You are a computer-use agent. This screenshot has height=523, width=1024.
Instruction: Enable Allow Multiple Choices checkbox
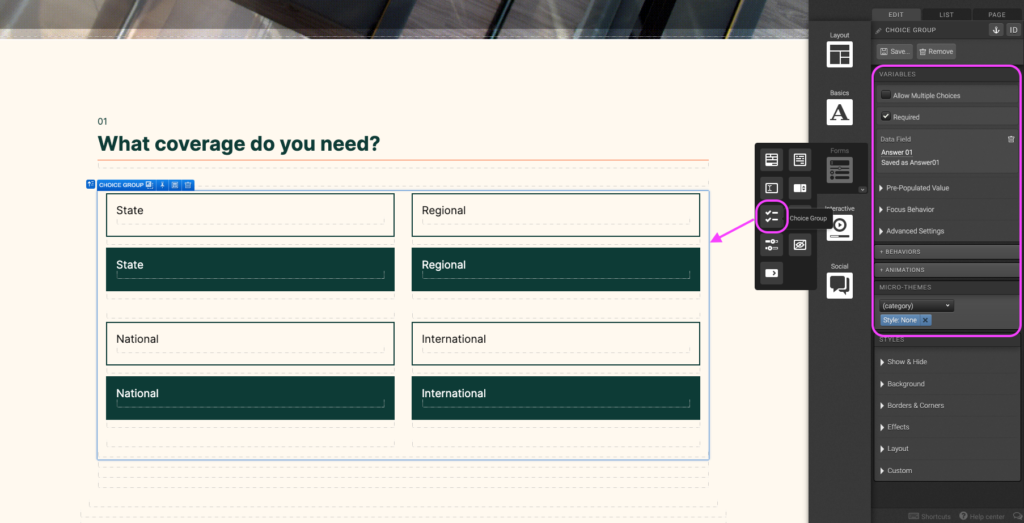pyautogui.click(x=886, y=95)
